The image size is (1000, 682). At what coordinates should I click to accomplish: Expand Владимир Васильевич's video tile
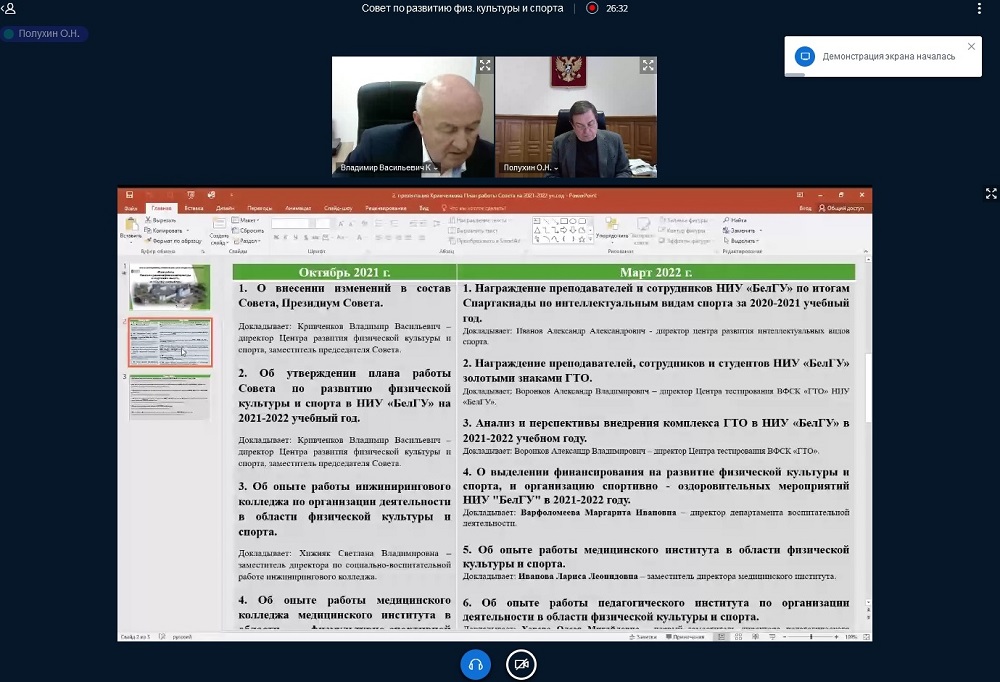tap(484, 66)
